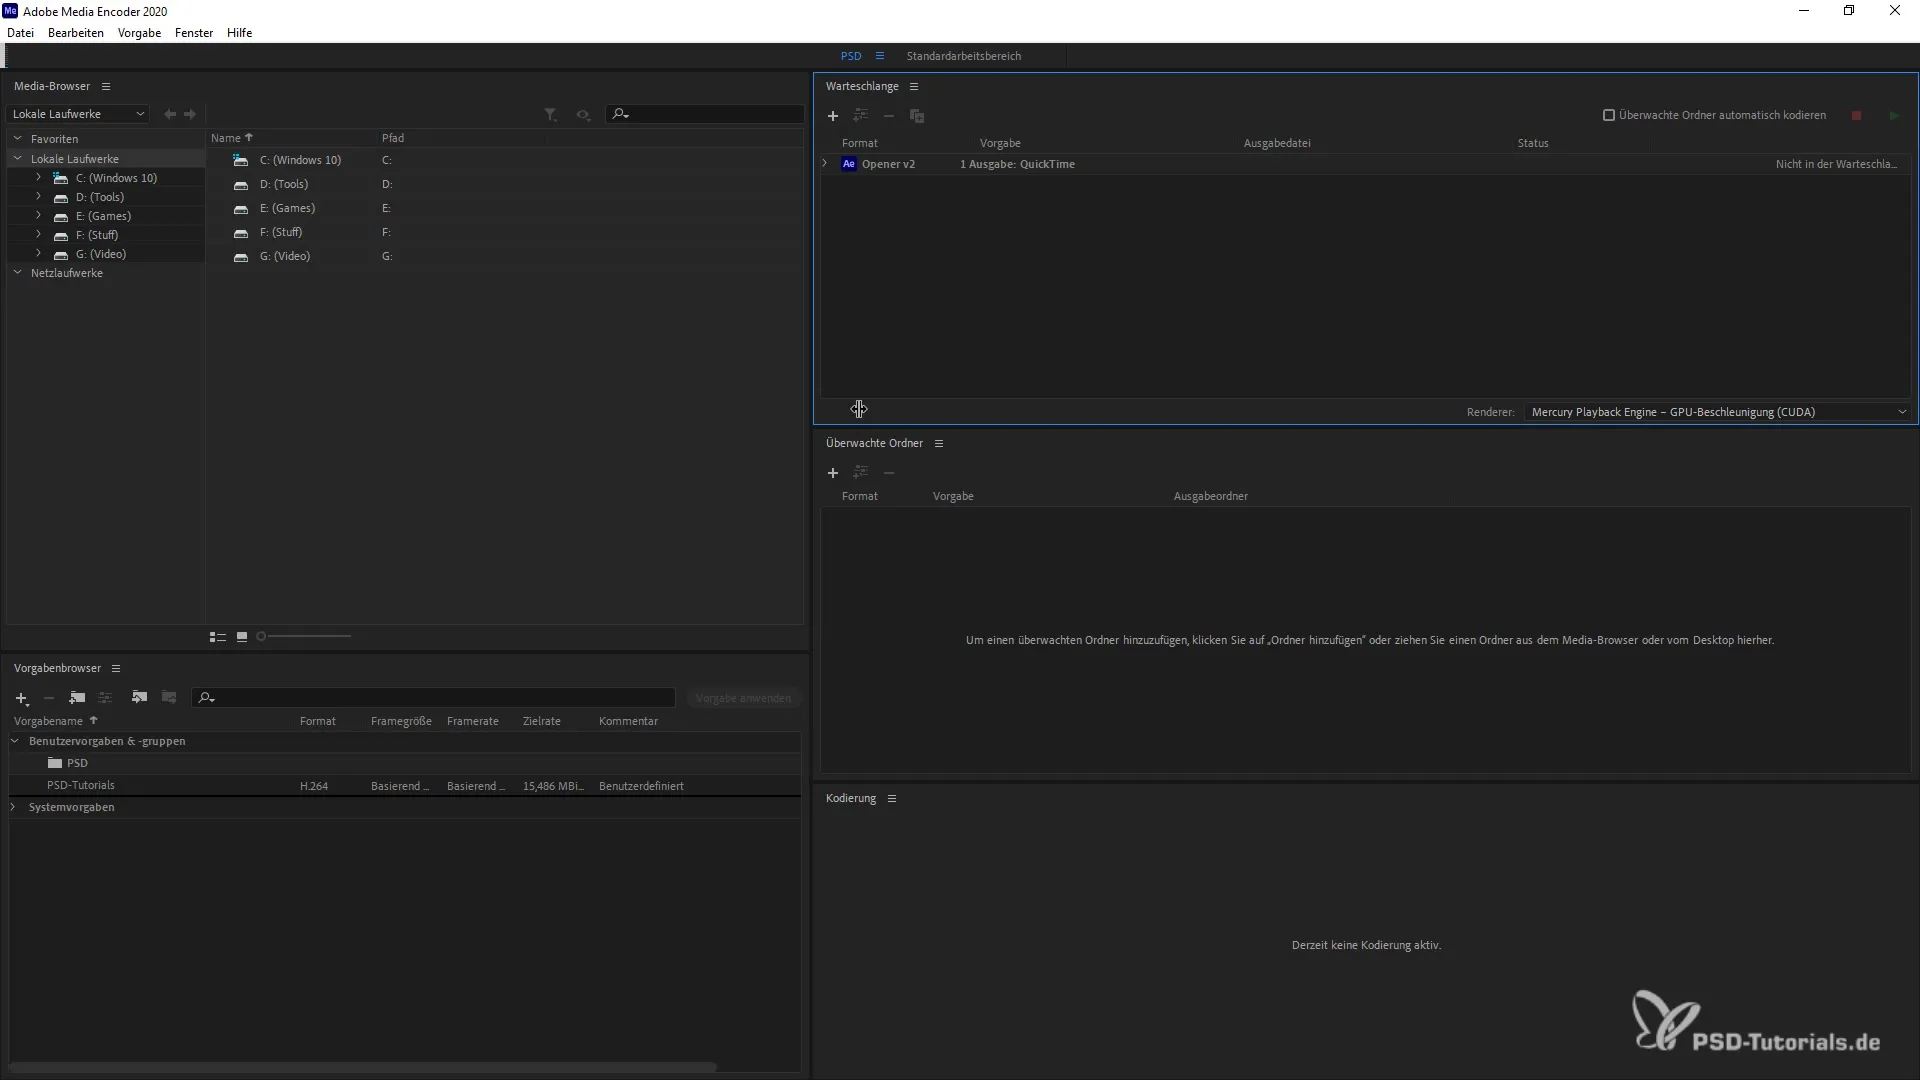Open the Fenster menu

coord(194,33)
